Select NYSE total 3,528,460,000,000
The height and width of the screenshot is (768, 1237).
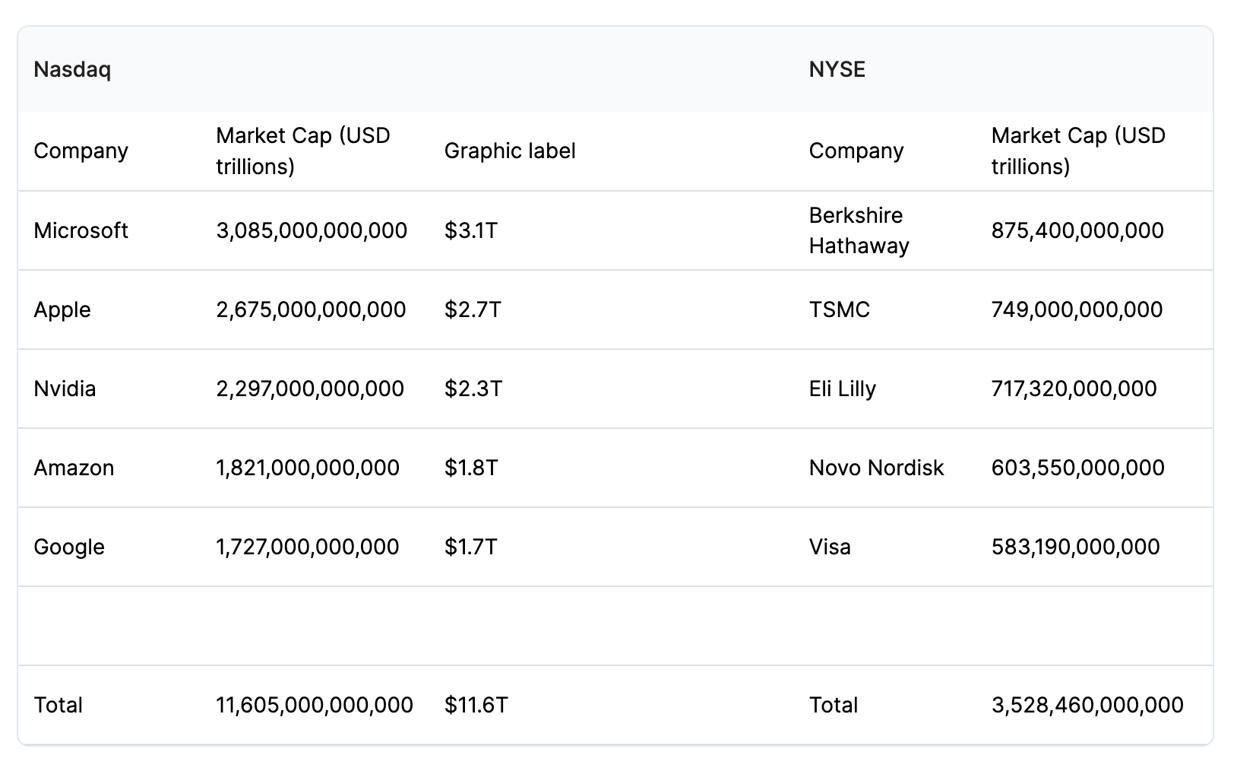(x=1088, y=705)
